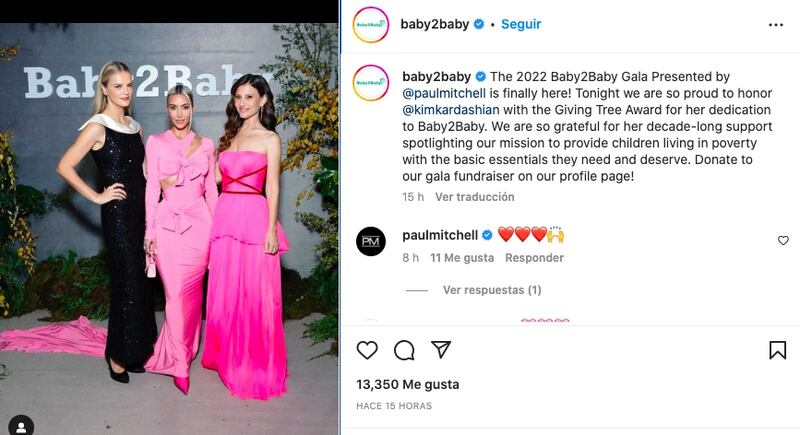The width and height of the screenshot is (800, 435).
Task: Reply to paulmitchell comment via Responder
Action: tap(534, 258)
